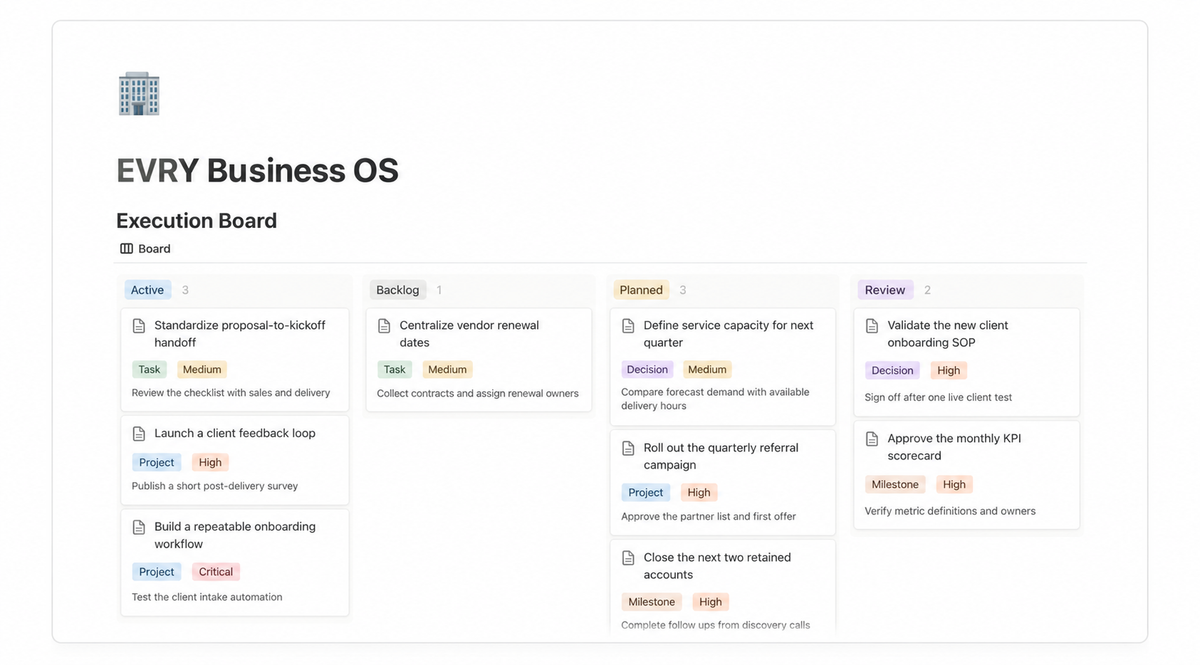Click Milestone tag on monthly KPI scorecard card
The height and width of the screenshot is (665, 1200).
[x=895, y=485]
